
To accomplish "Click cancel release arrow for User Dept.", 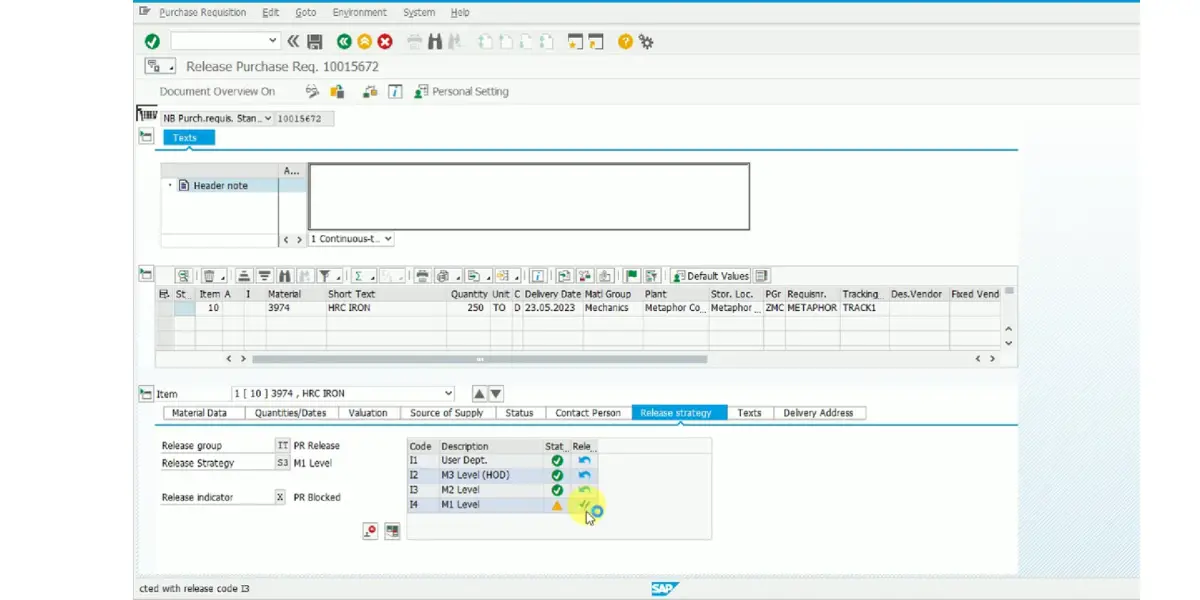I will tap(584, 461).
